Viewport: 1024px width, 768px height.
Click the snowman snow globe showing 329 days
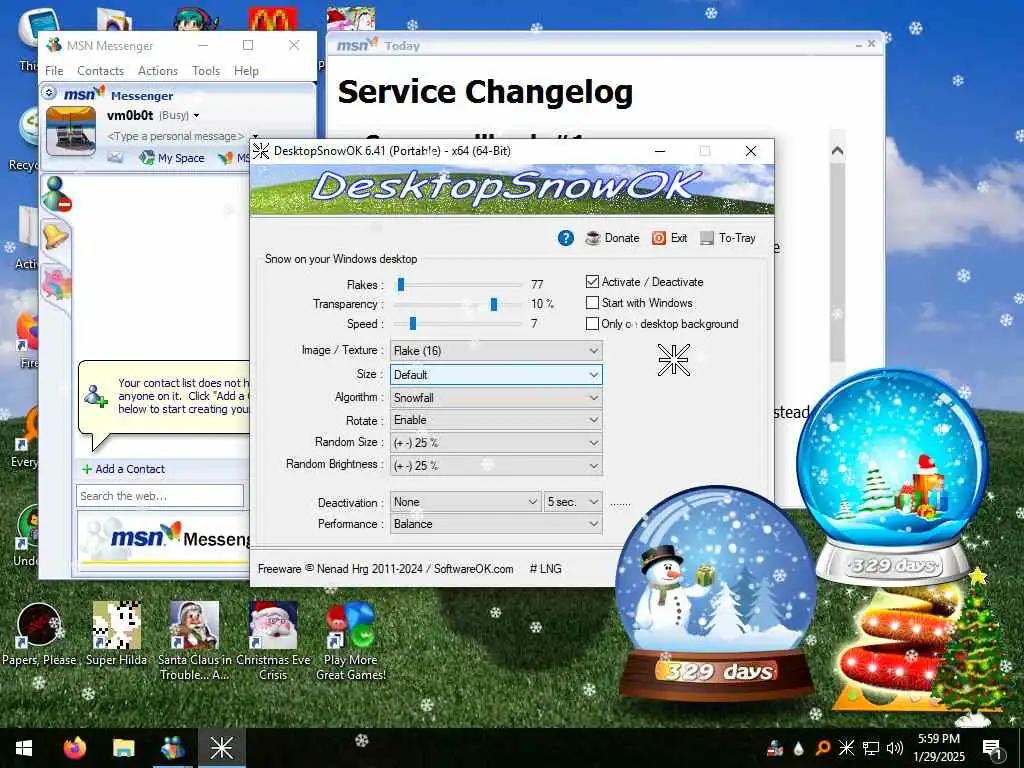pyautogui.click(x=717, y=593)
